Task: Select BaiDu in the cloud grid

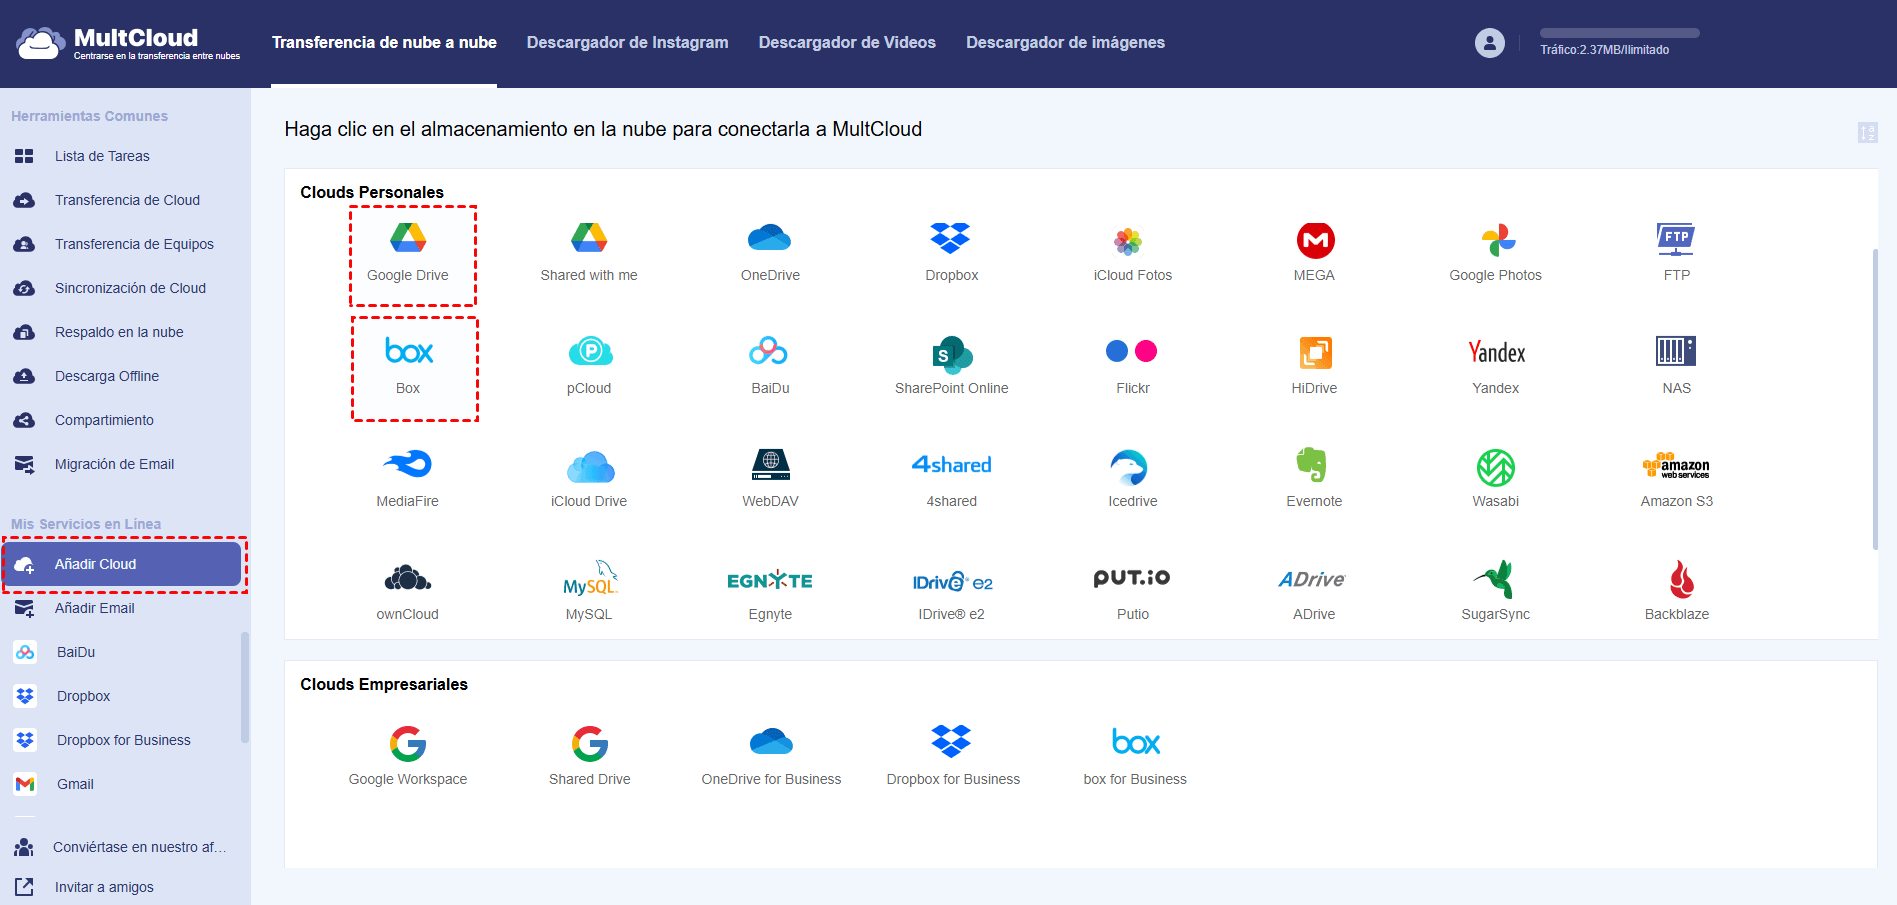Action: click(x=770, y=366)
